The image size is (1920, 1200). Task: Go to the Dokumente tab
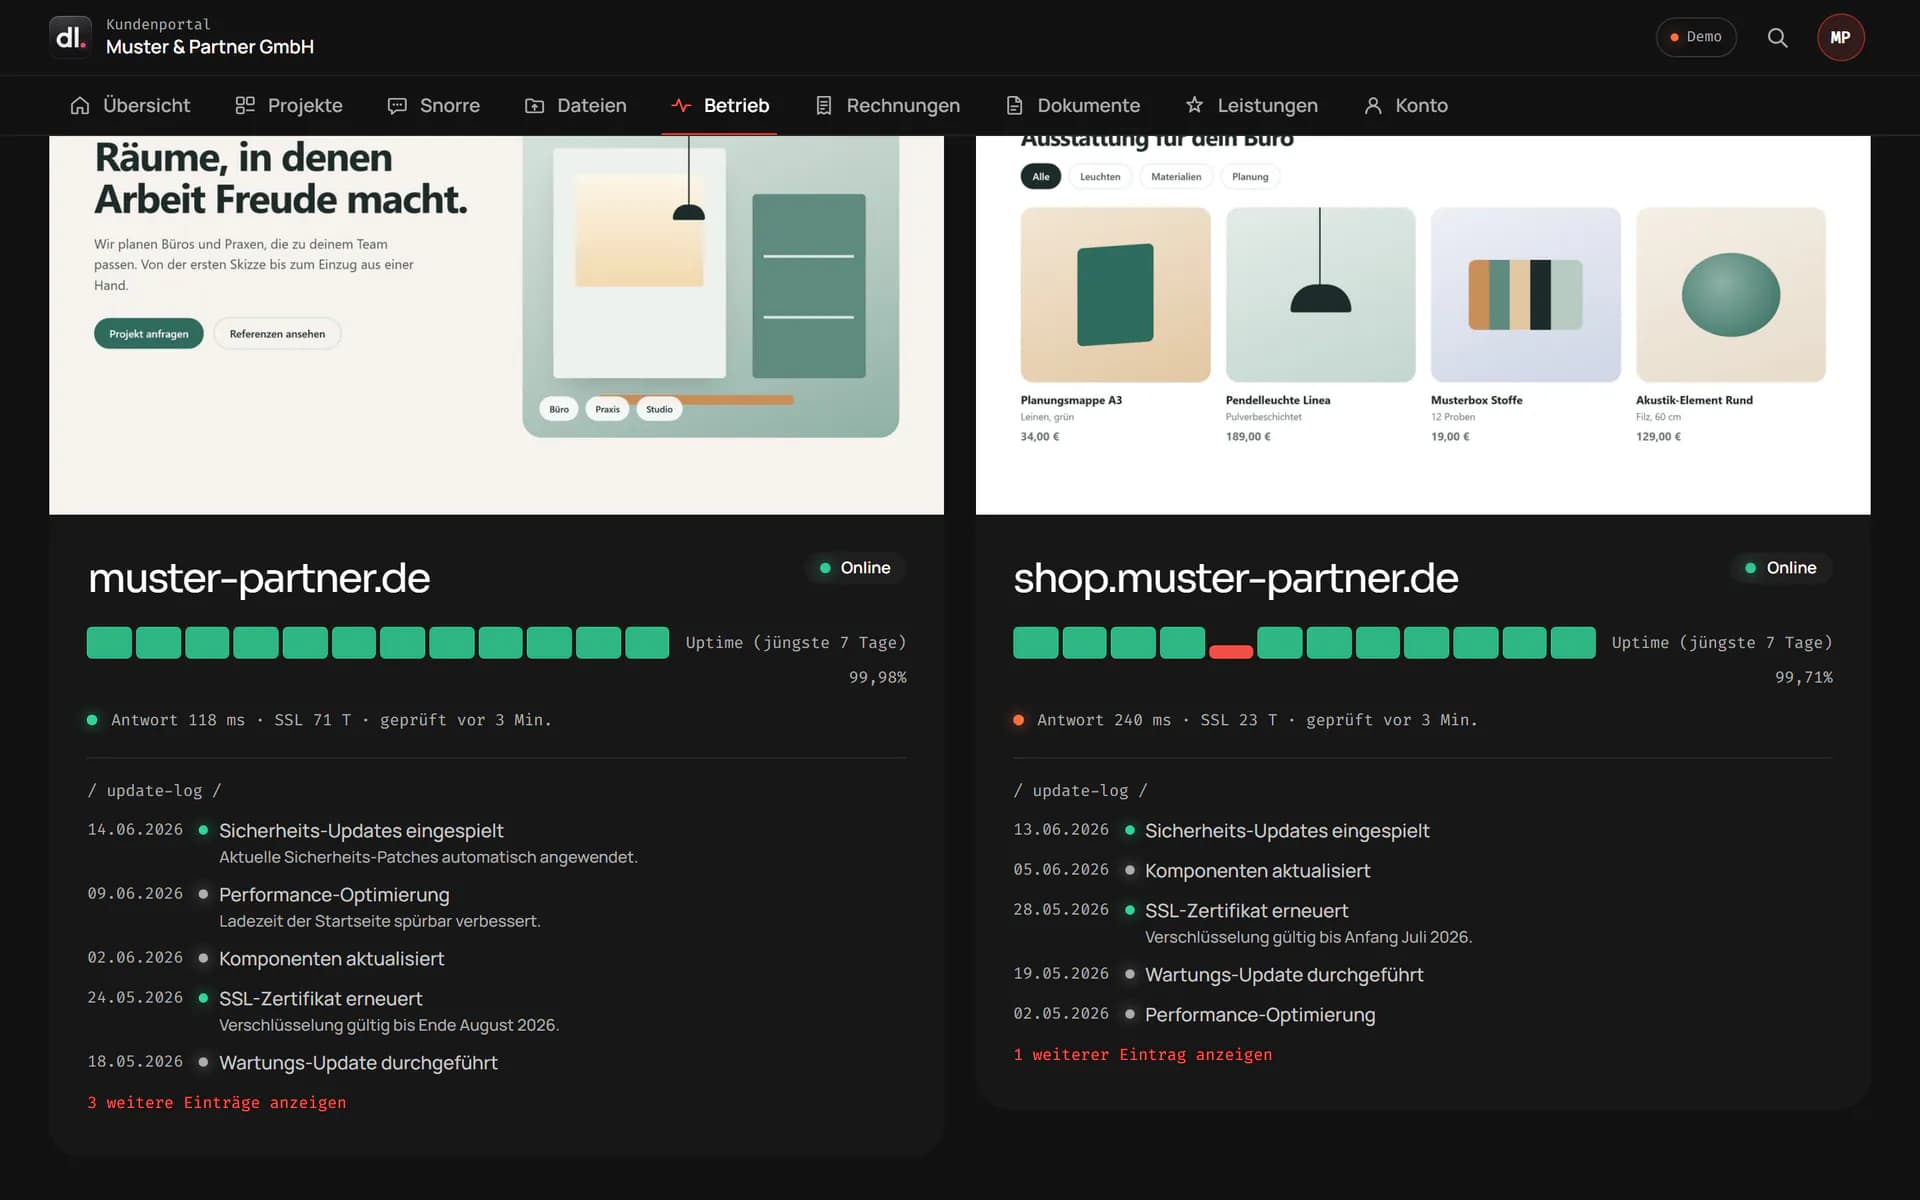click(x=1072, y=105)
